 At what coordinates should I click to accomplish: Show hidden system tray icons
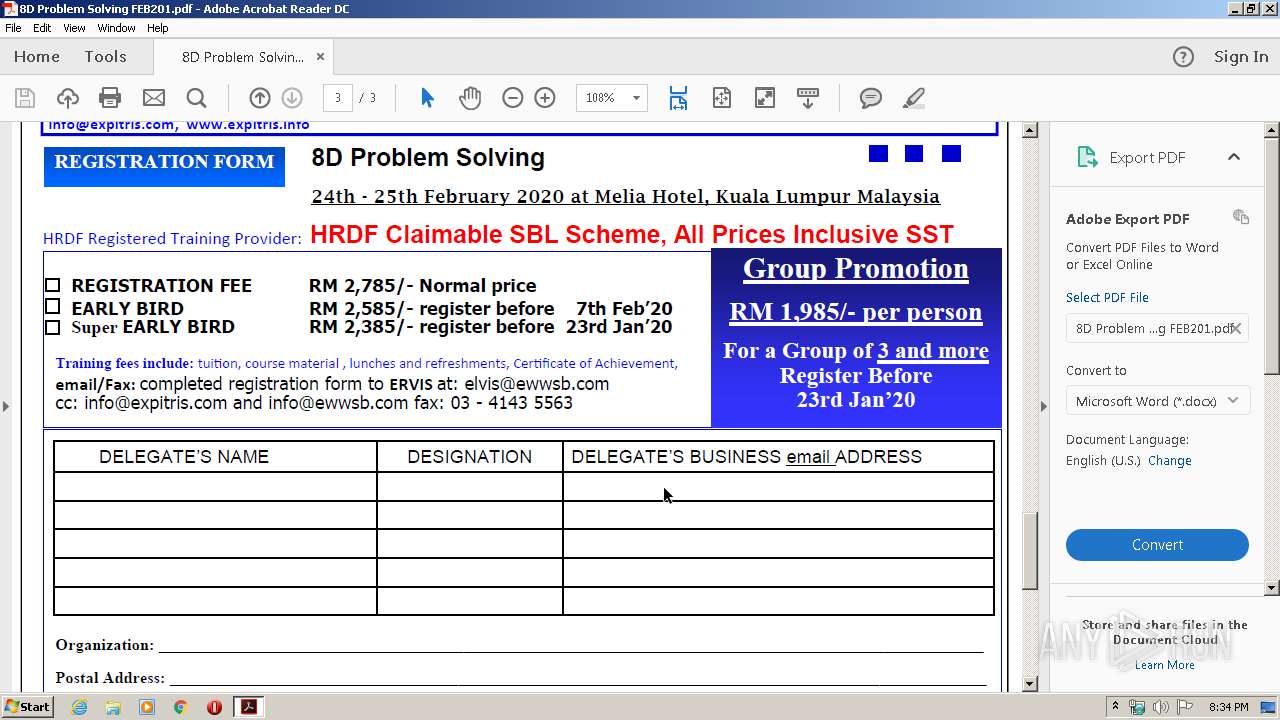click(1115, 707)
